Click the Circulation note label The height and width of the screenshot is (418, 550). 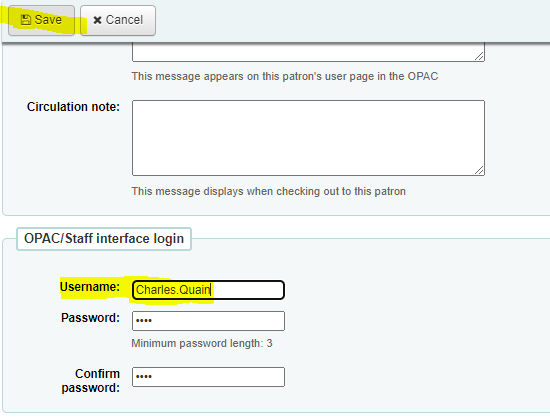(73, 107)
